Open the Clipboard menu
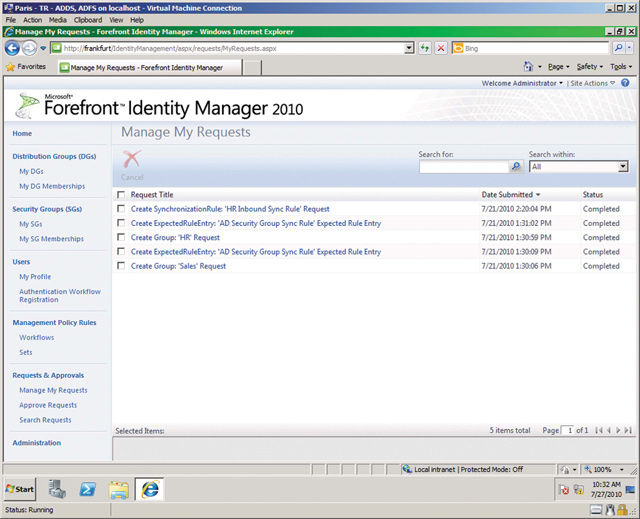Viewport: 640px width, 519px height. [88, 20]
